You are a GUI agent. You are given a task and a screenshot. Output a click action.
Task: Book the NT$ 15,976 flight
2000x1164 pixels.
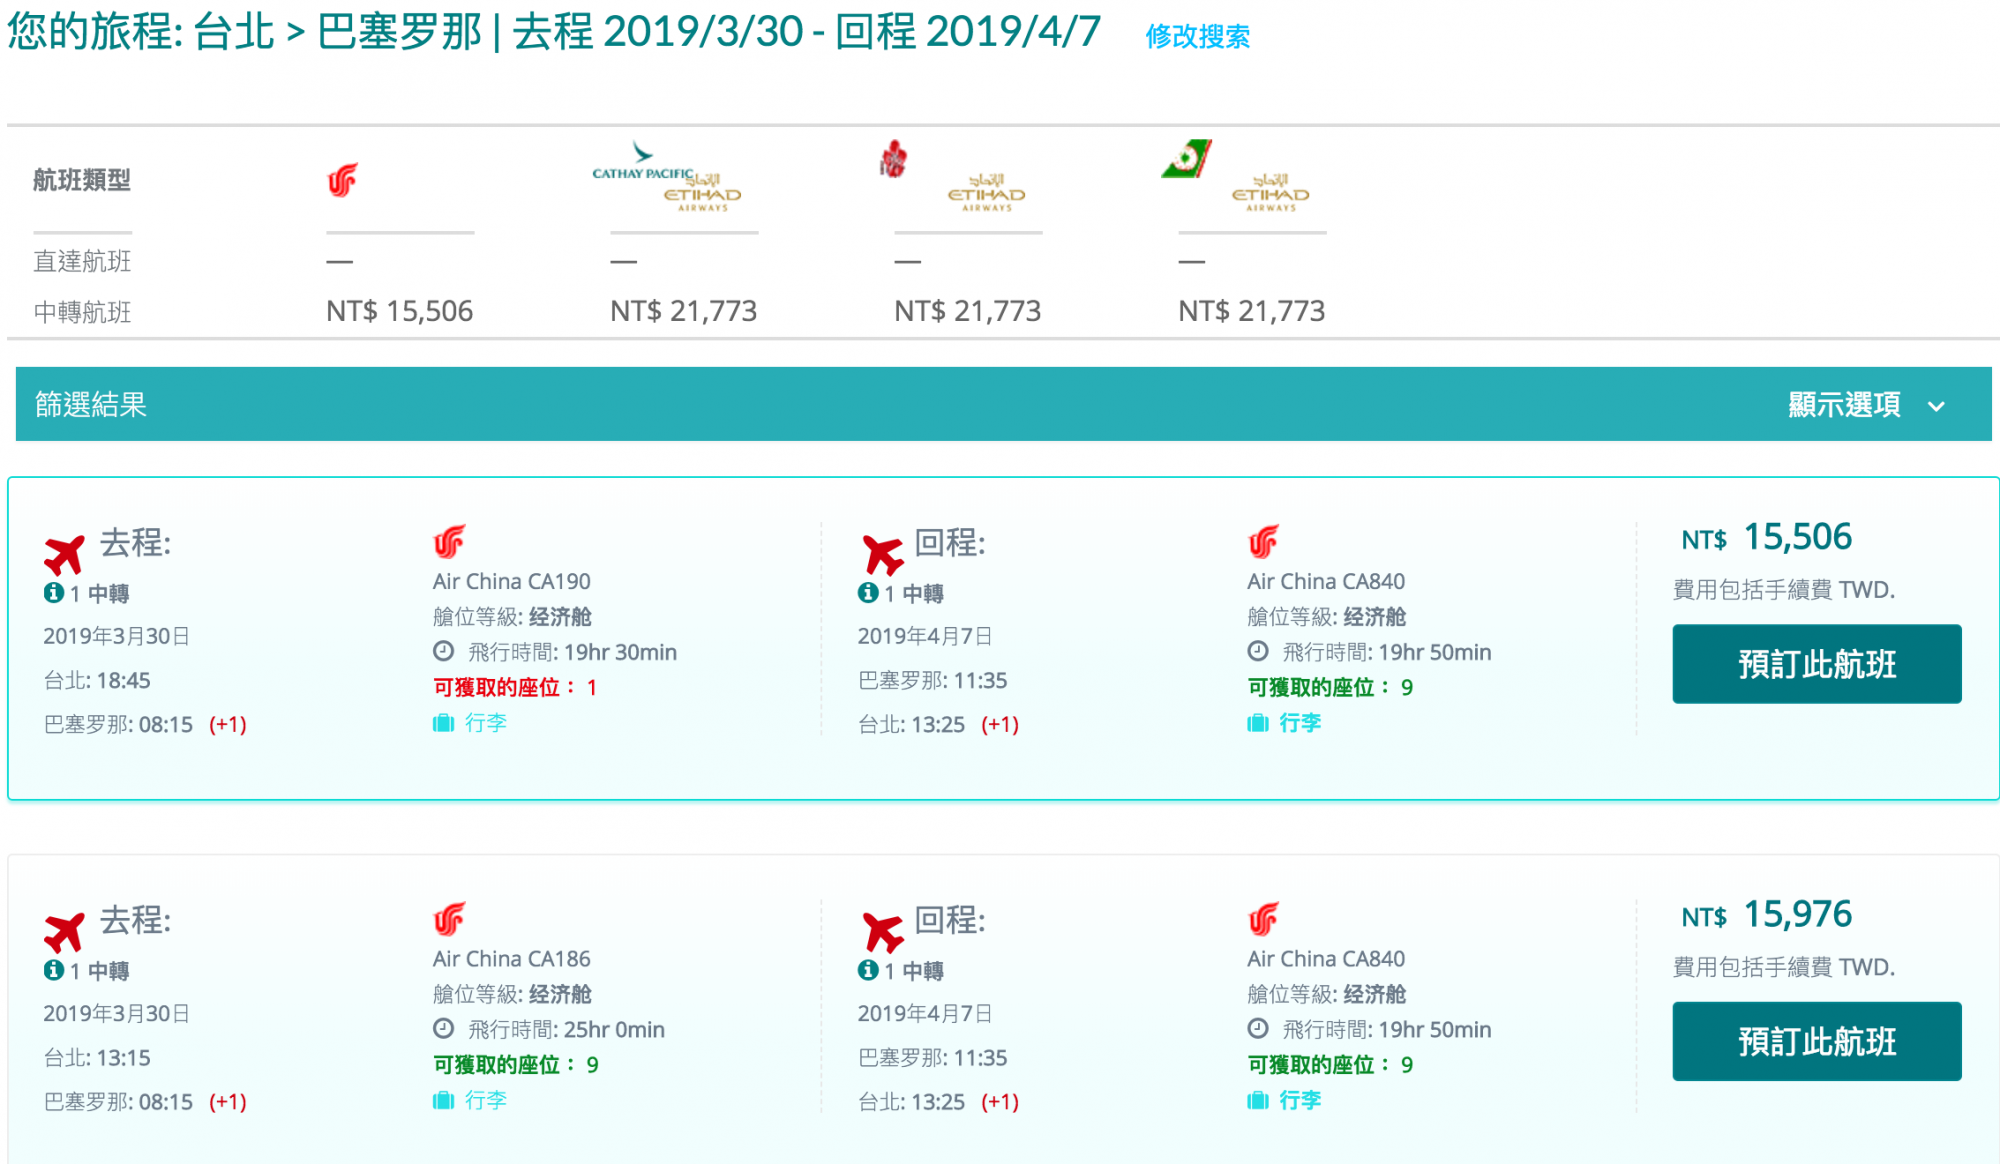(x=1816, y=1041)
